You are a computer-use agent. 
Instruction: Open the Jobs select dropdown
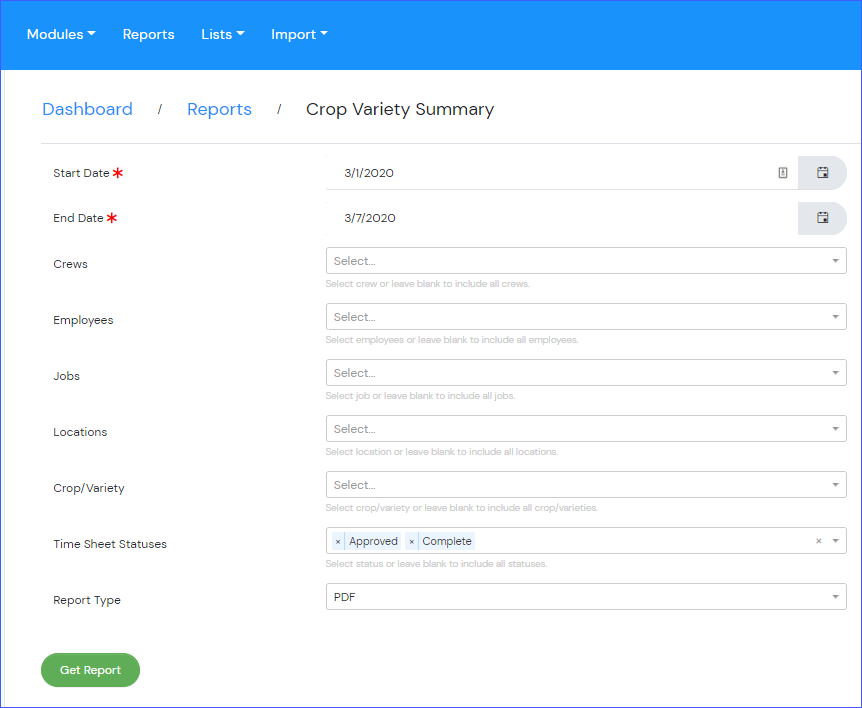586,373
